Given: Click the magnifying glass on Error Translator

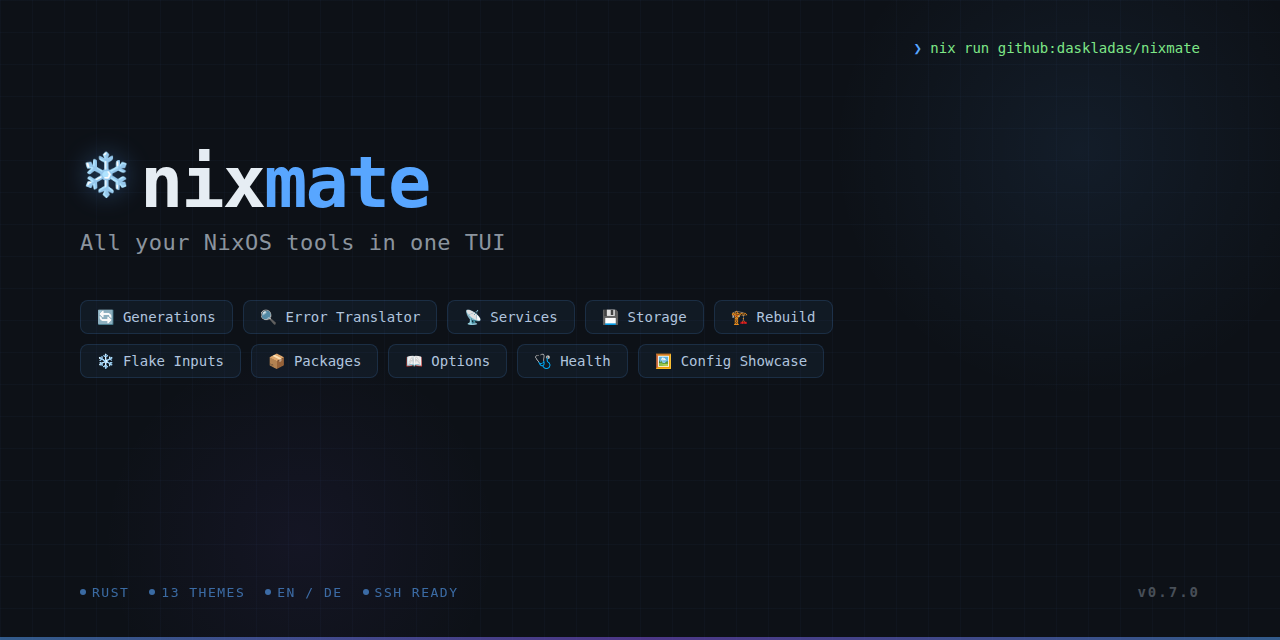Looking at the screenshot, I should [267, 317].
